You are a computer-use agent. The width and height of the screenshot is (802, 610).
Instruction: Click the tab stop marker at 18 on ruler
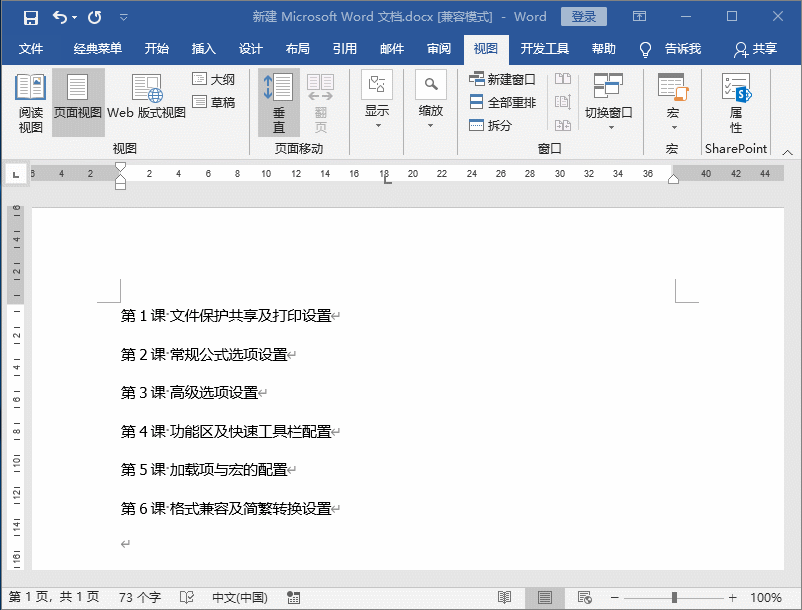pos(388,179)
